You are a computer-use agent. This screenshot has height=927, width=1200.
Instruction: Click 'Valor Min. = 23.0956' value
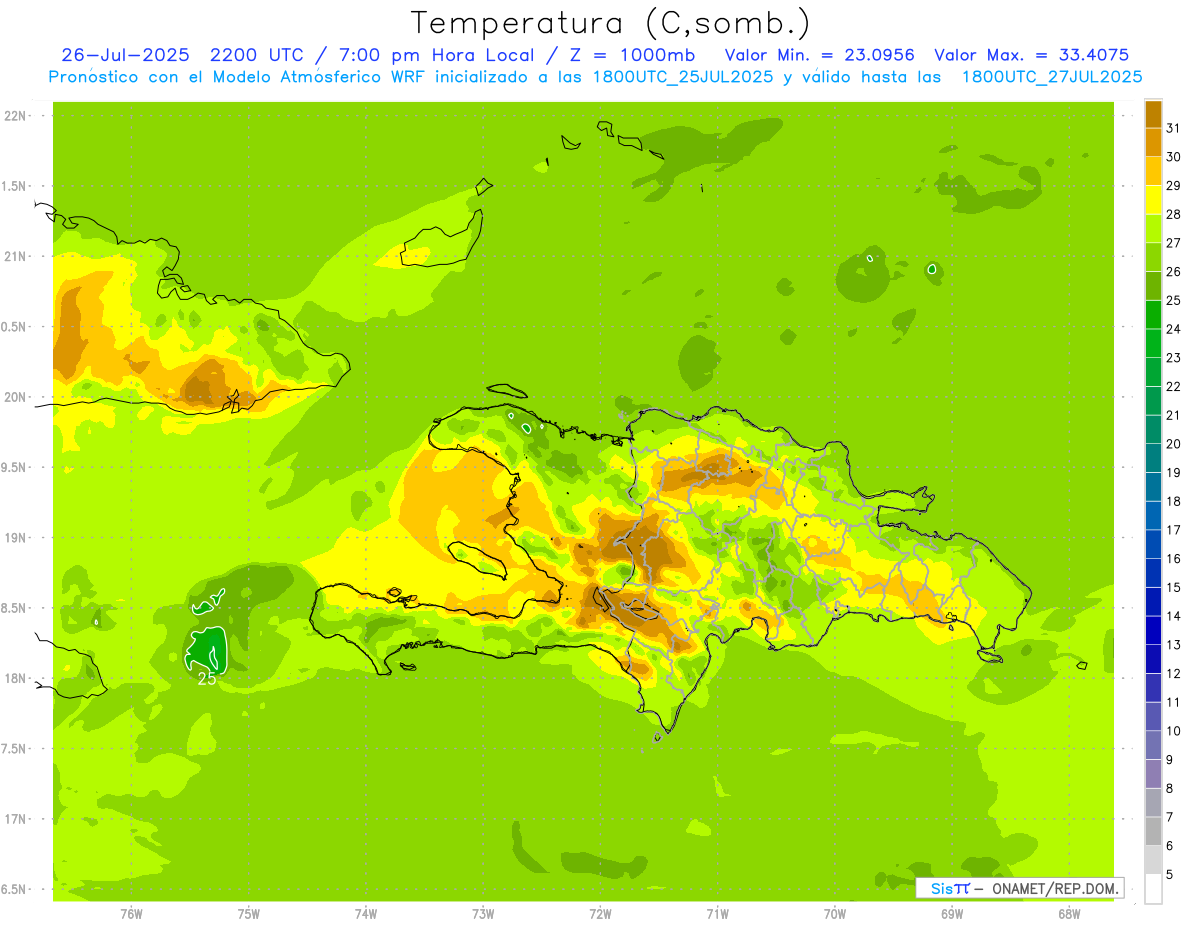[820, 55]
